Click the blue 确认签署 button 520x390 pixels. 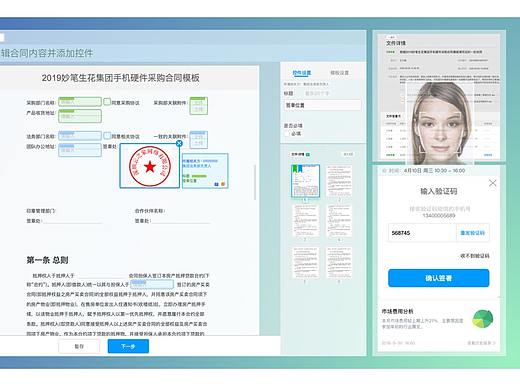[439, 278]
